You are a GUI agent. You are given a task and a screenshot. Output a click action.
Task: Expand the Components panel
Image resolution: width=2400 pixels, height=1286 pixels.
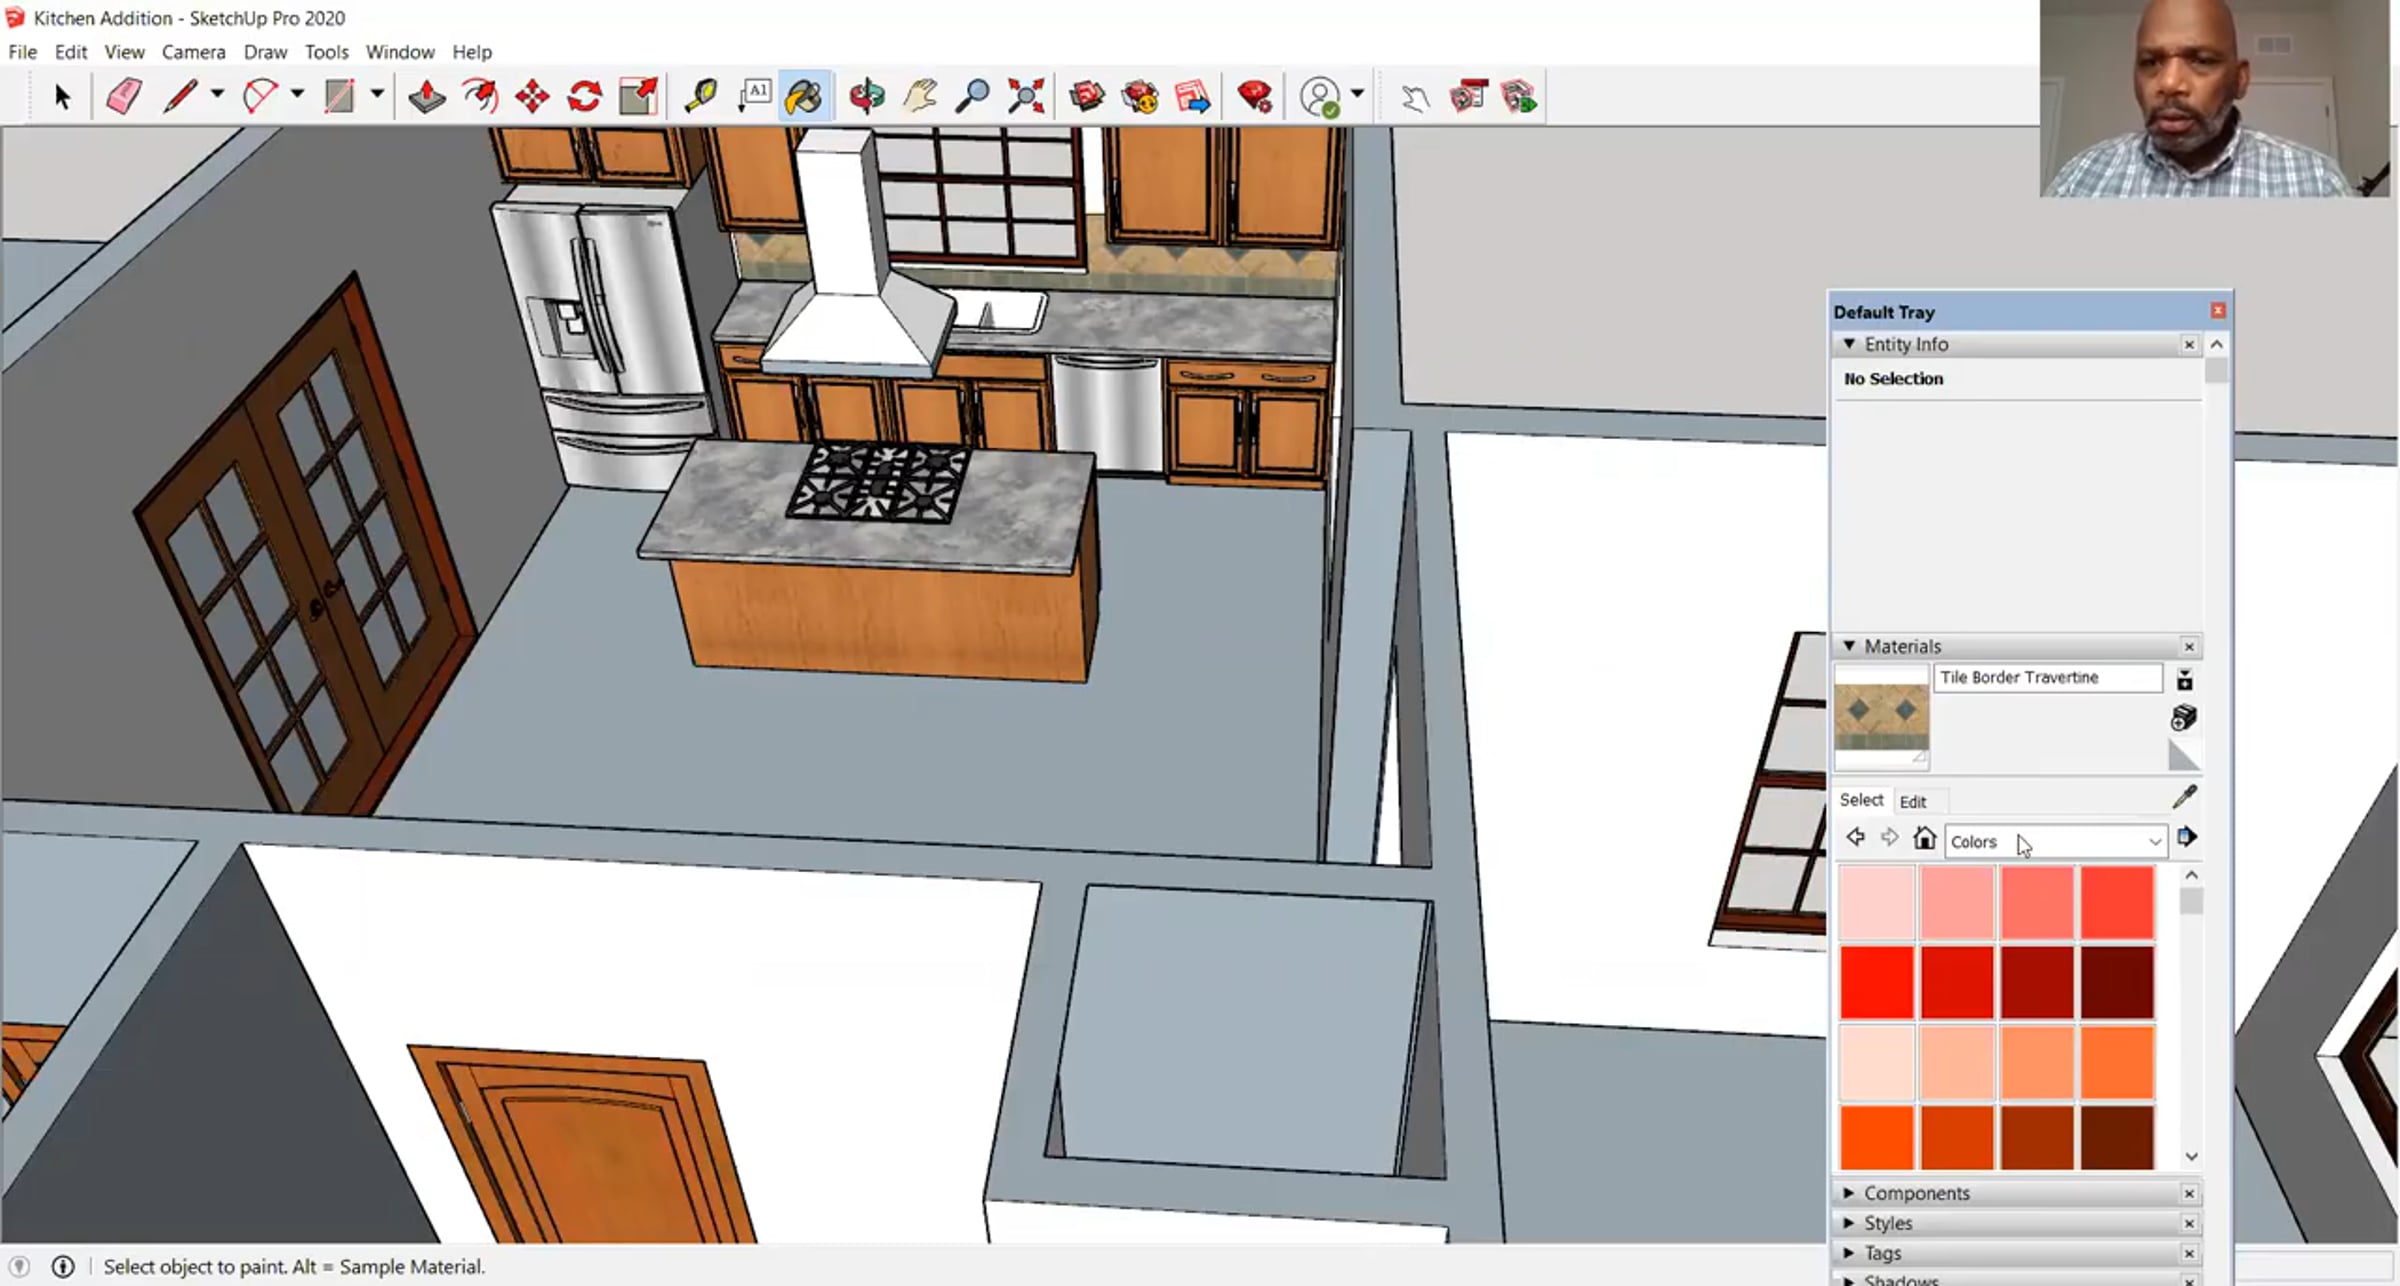pos(1849,1193)
